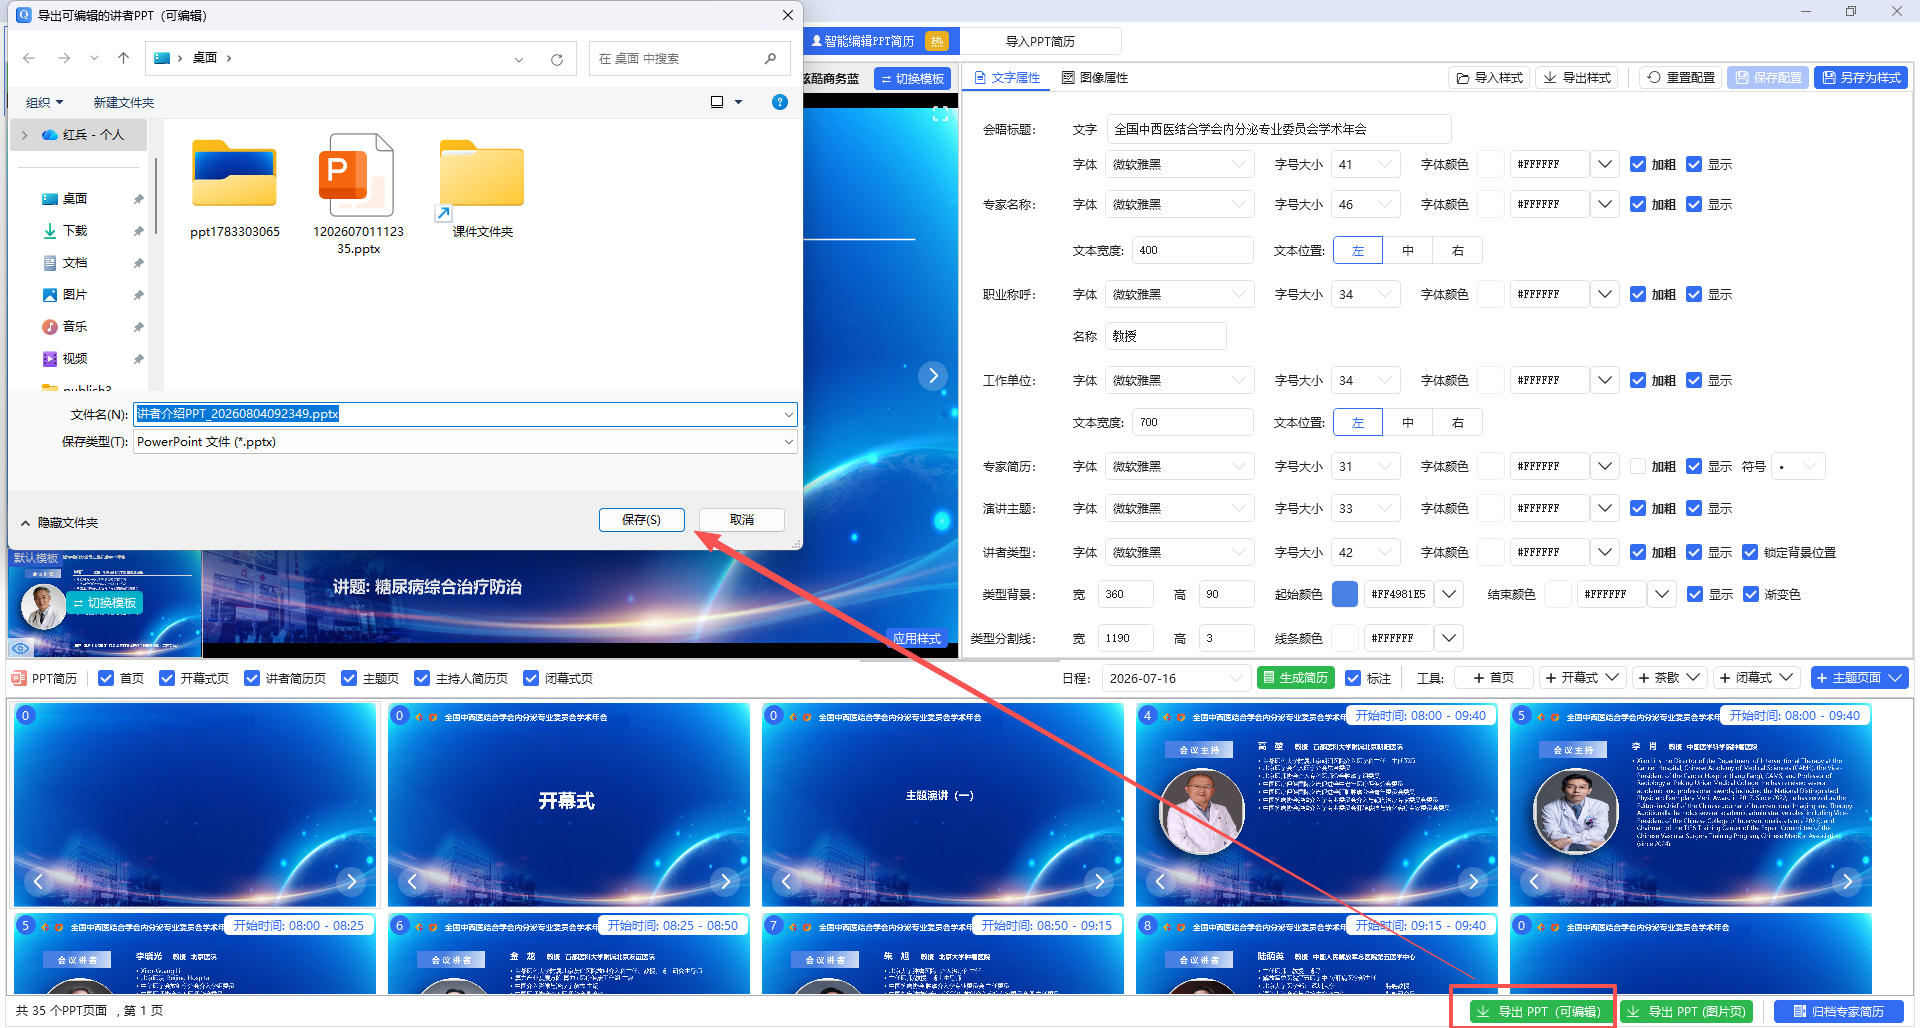1920x1028 pixels.
Task: Open 桌面 in the dialog sidebar
Action: point(75,199)
